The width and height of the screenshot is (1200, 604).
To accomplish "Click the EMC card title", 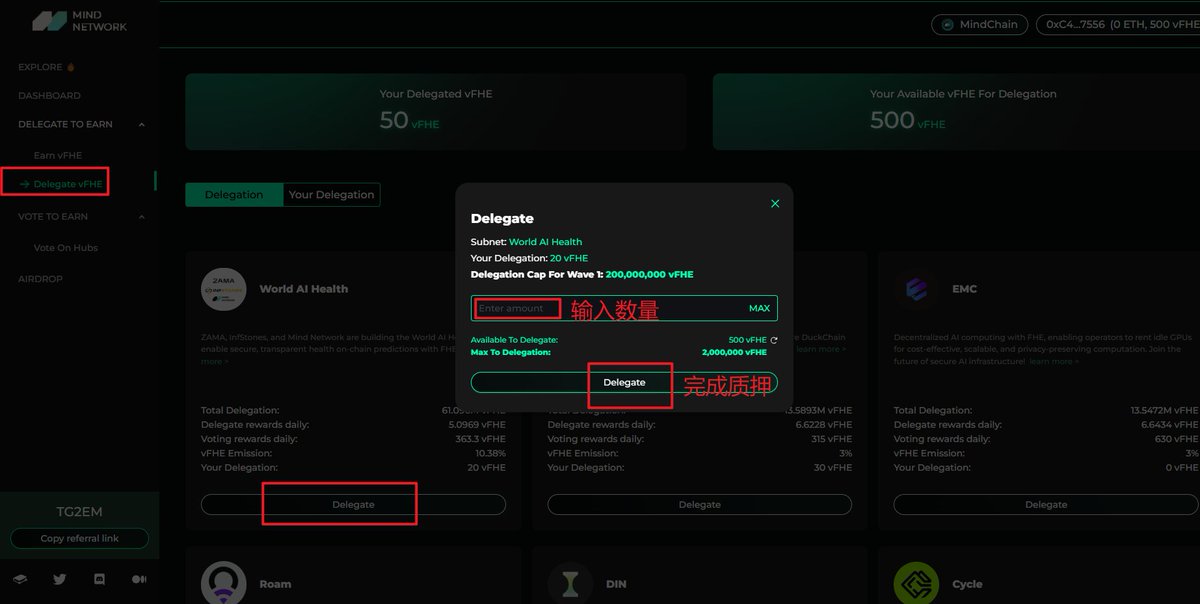I will pyautogui.click(x=965, y=289).
